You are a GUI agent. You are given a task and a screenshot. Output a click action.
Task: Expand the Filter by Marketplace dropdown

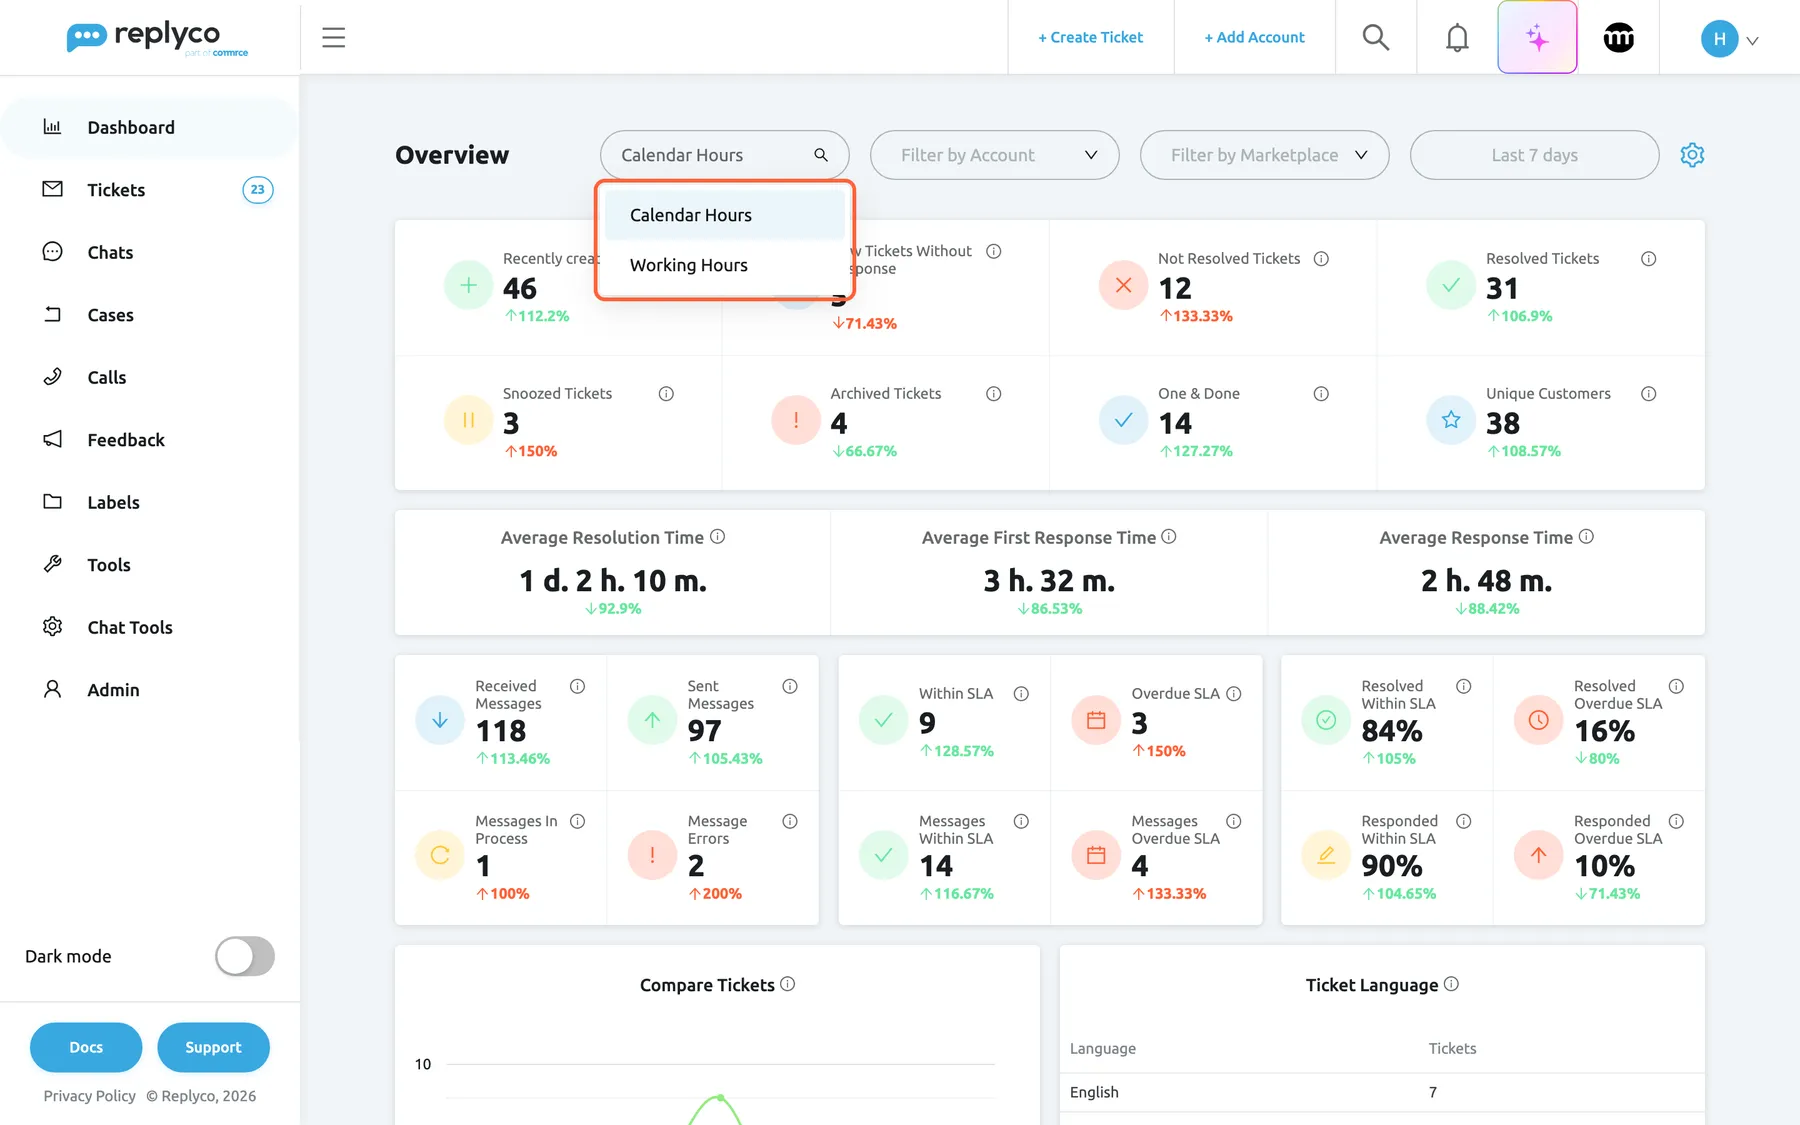click(1264, 155)
